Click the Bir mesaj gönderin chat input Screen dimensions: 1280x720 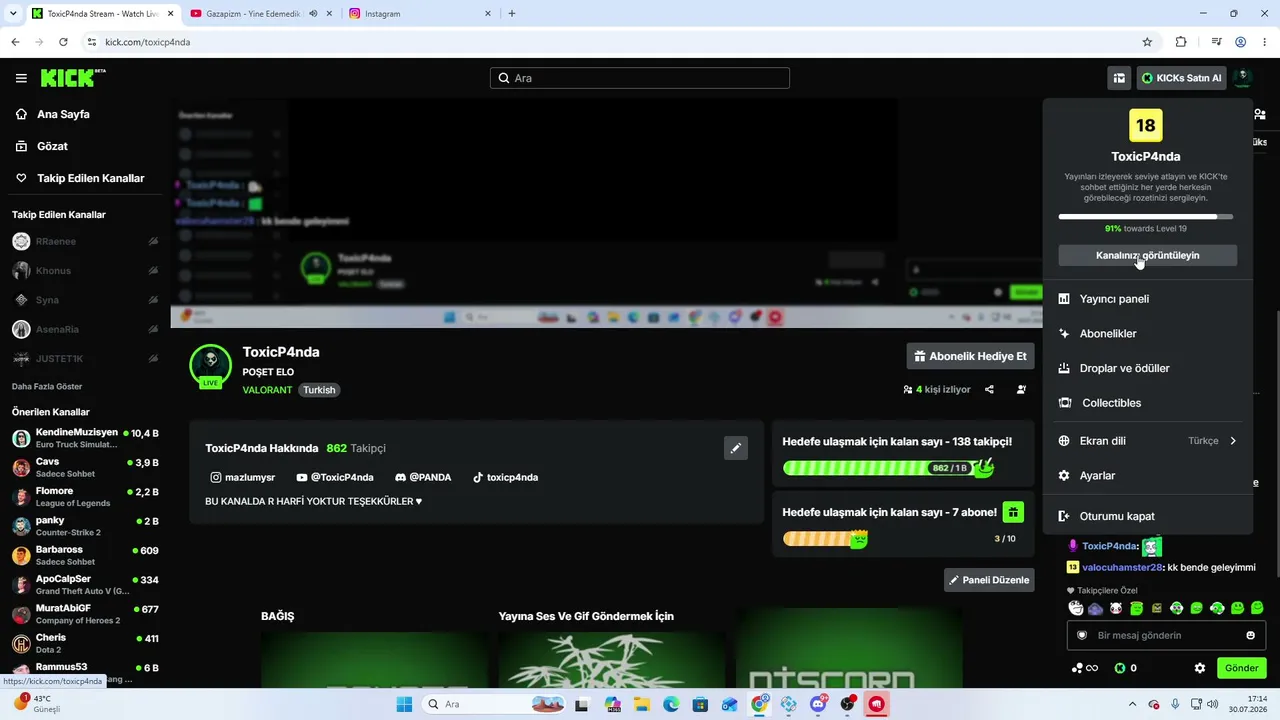click(1167, 635)
